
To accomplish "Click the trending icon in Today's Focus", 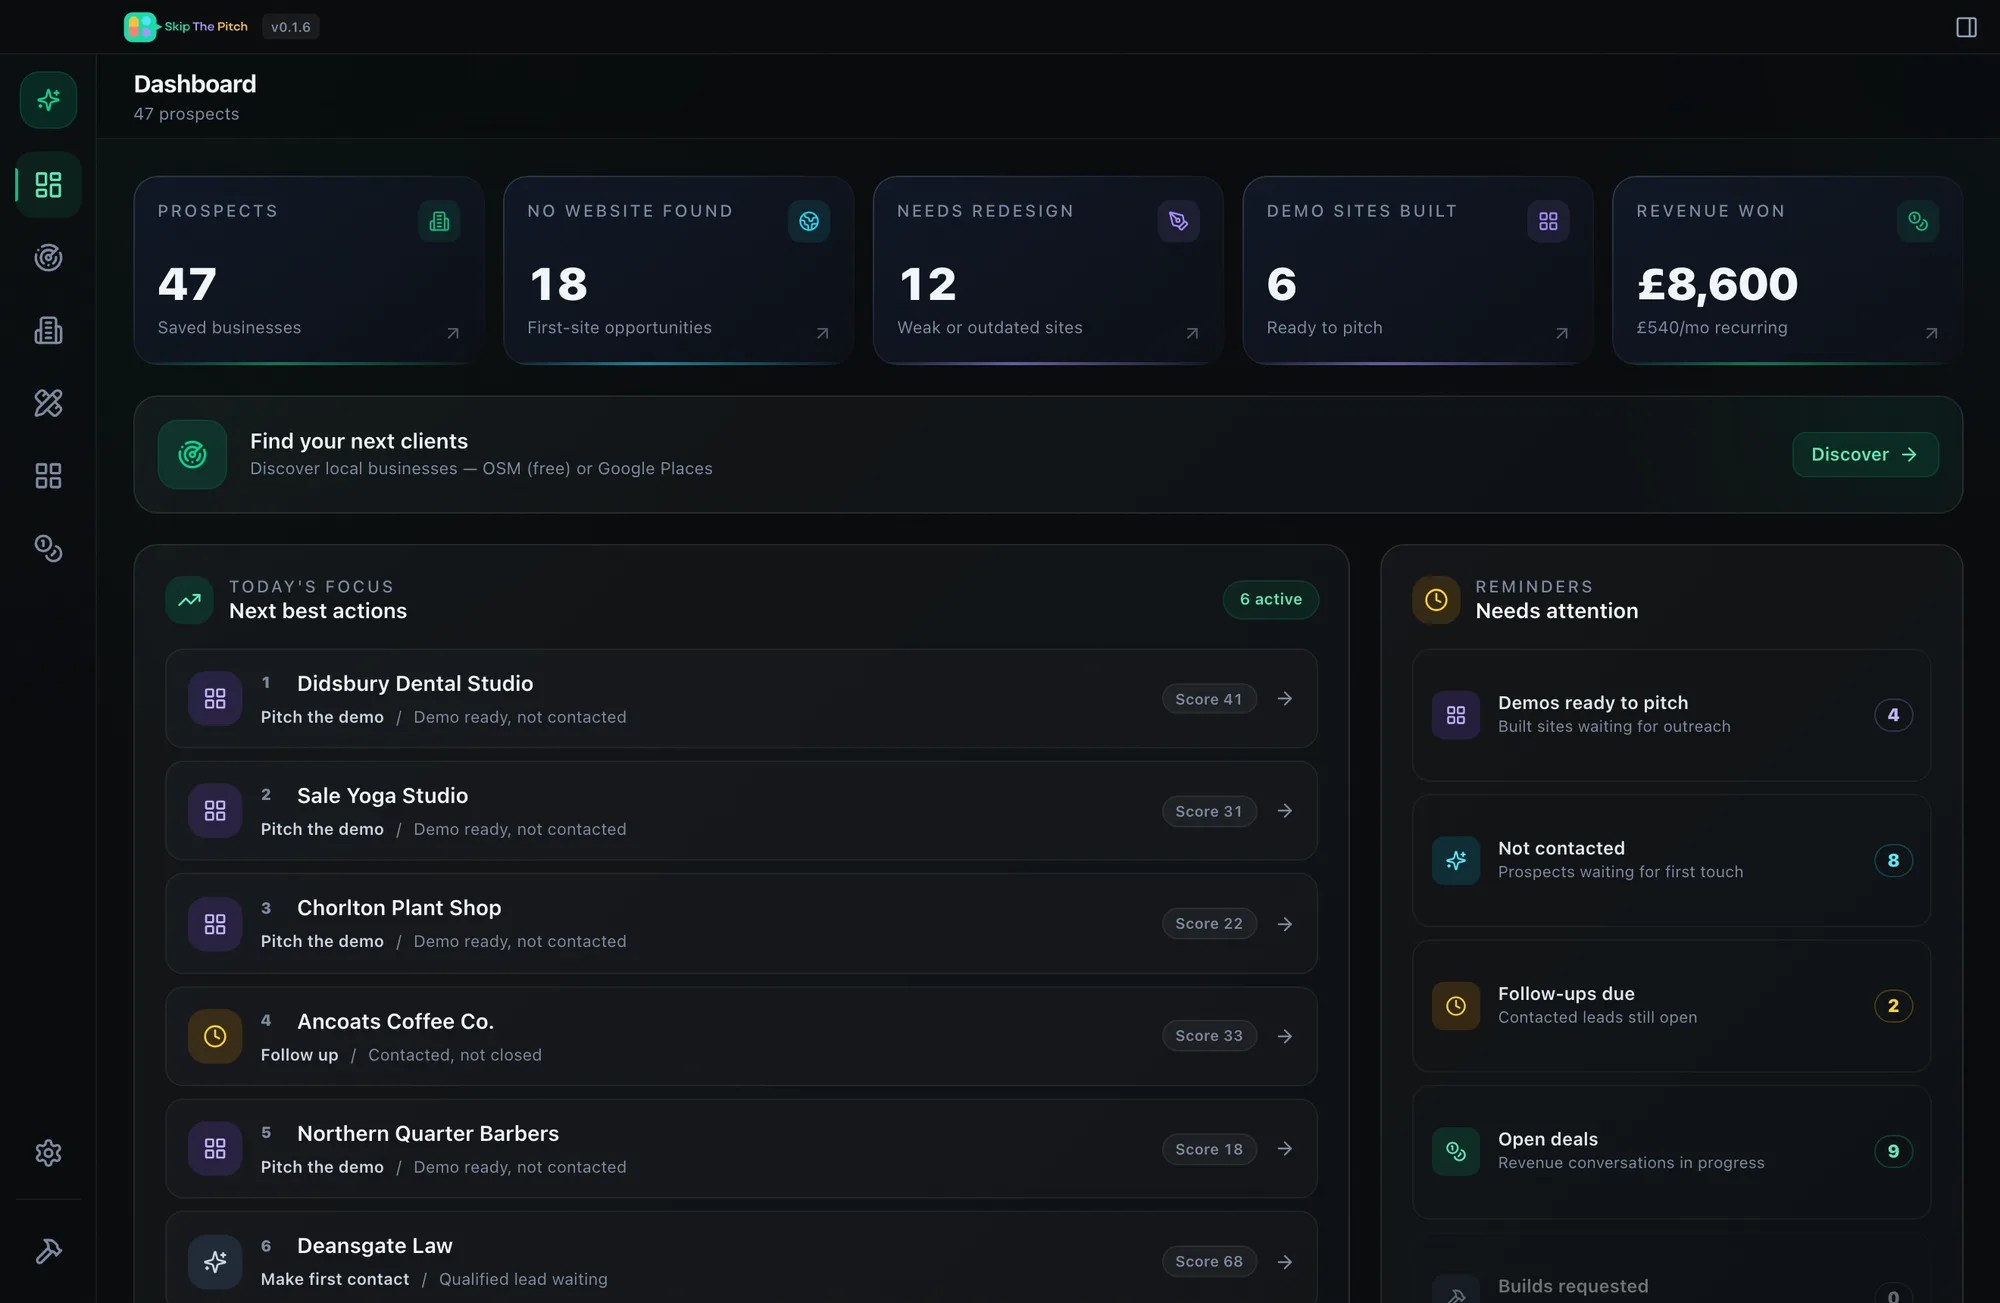I will tap(189, 600).
